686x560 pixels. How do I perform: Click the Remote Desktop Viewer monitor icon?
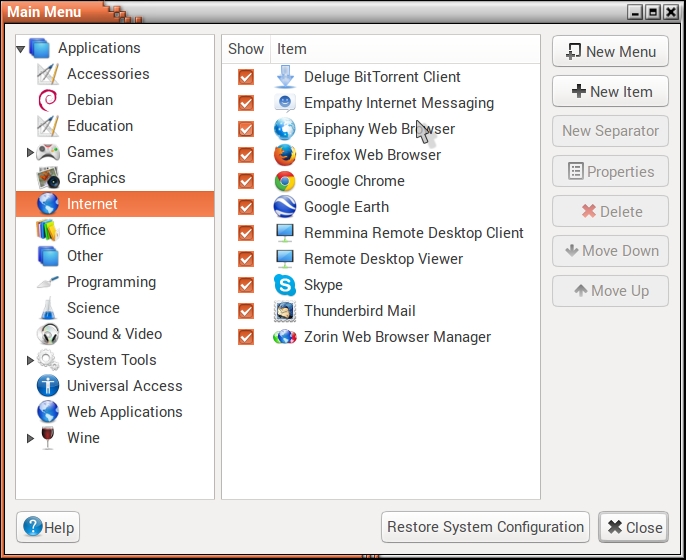285,259
